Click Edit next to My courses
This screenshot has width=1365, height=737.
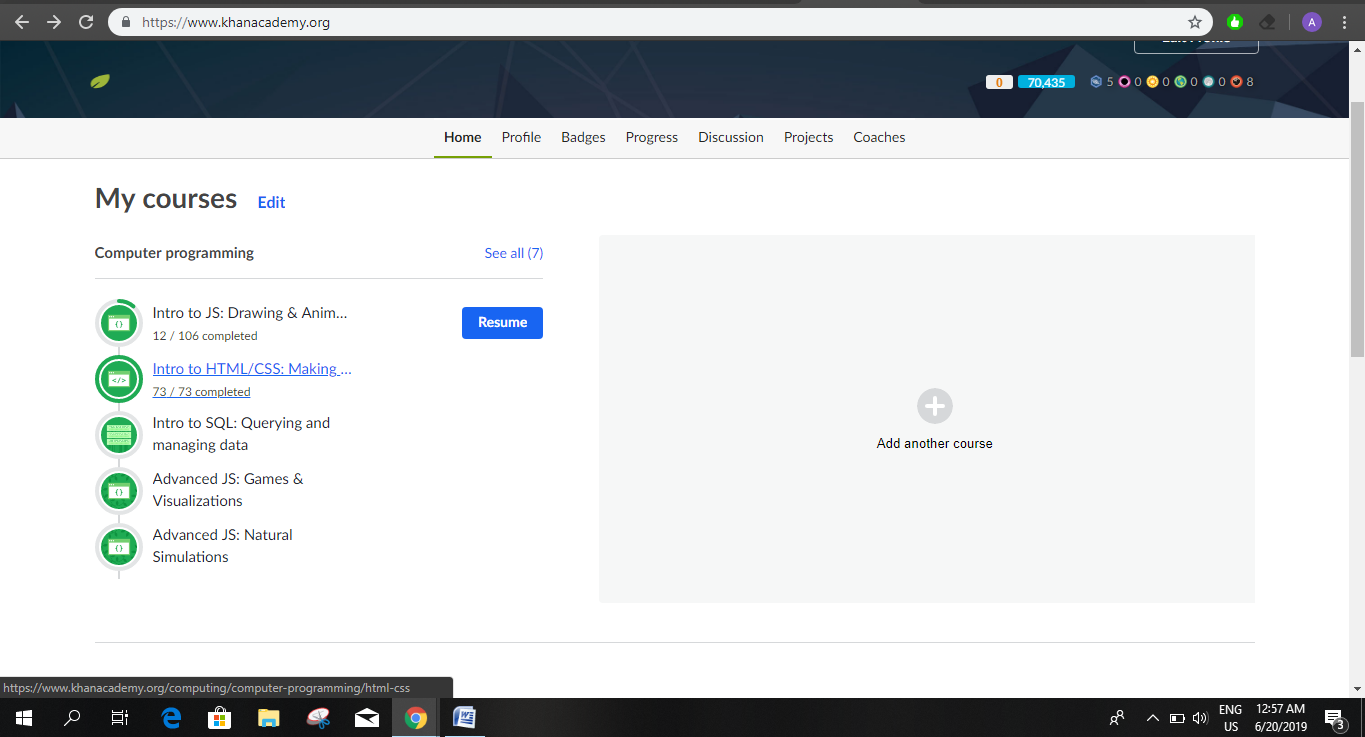[x=271, y=202]
